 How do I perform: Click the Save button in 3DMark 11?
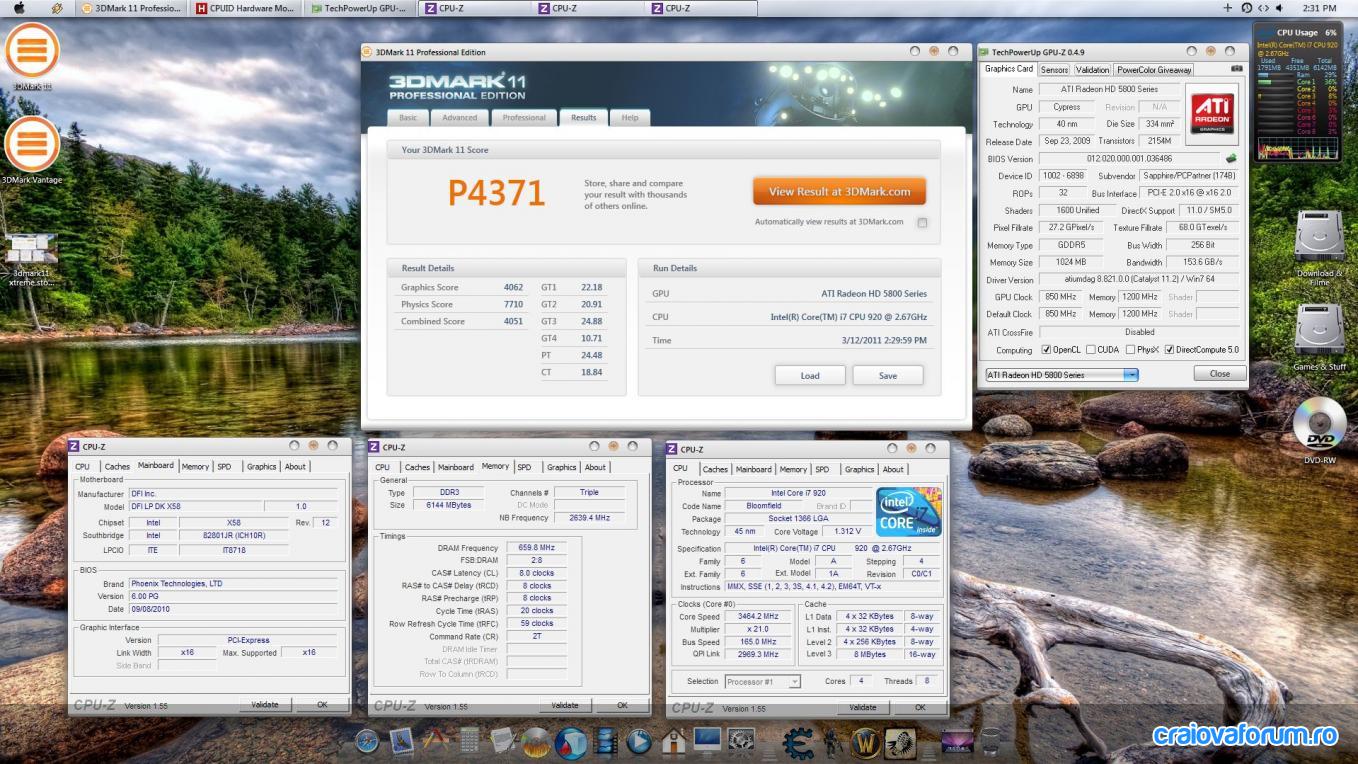pyautogui.click(x=888, y=376)
